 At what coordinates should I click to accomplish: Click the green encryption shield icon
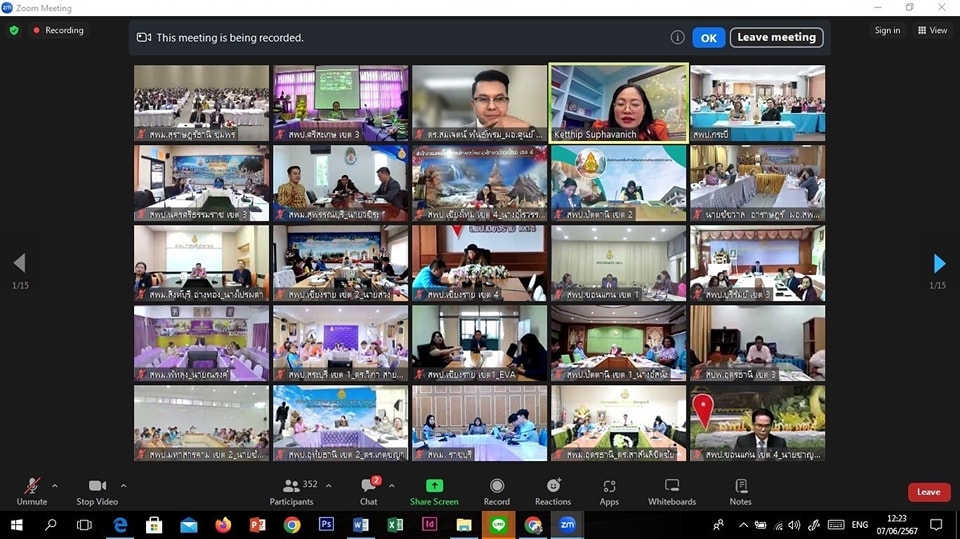pyautogui.click(x=14, y=30)
